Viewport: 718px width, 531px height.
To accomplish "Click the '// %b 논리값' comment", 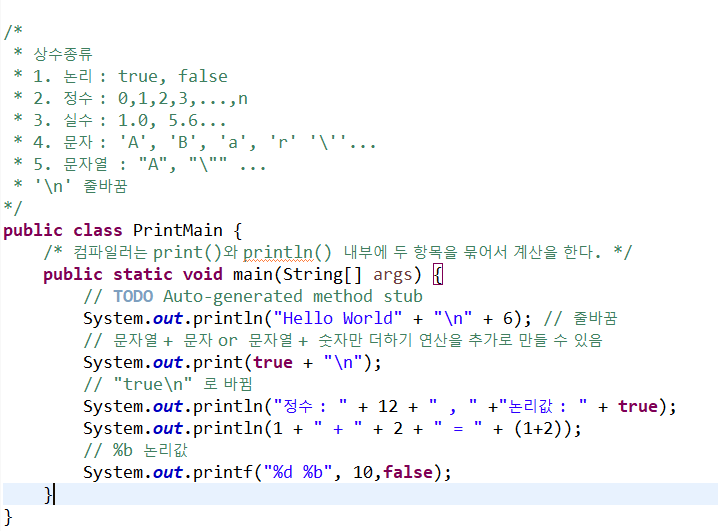I will click(136, 450).
